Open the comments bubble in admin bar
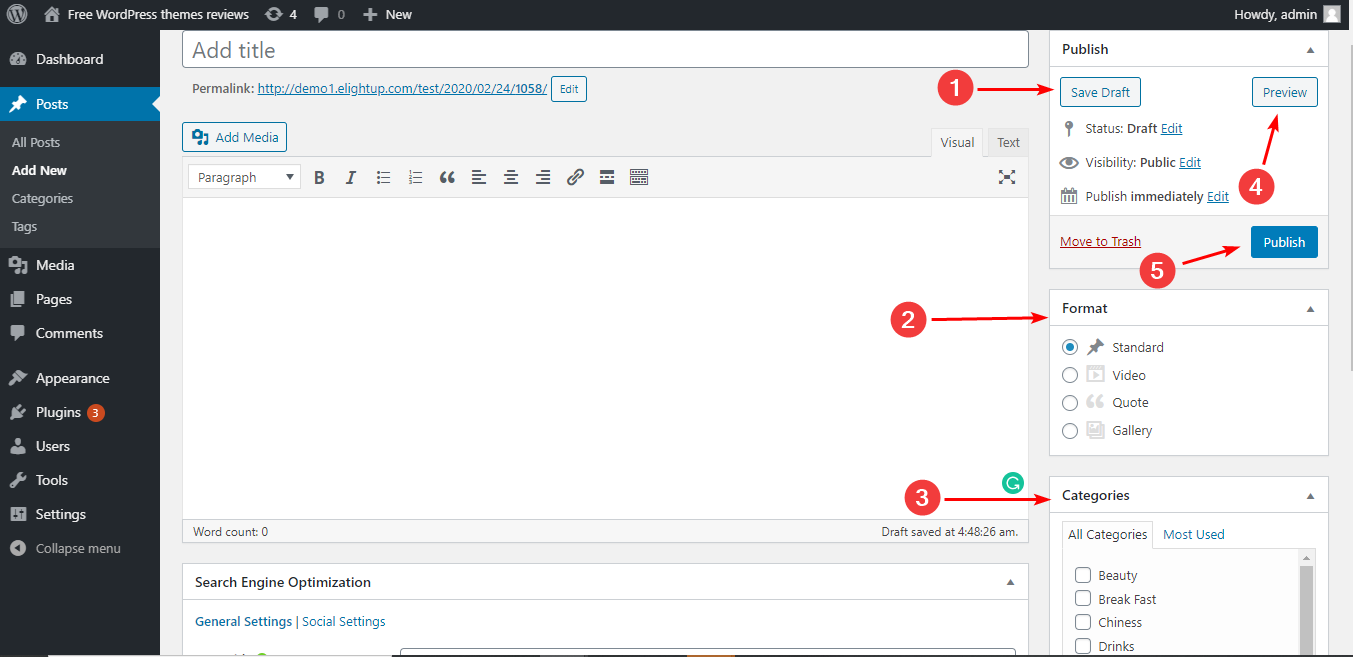Screen dimensions: 1353x657 (x=329, y=14)
